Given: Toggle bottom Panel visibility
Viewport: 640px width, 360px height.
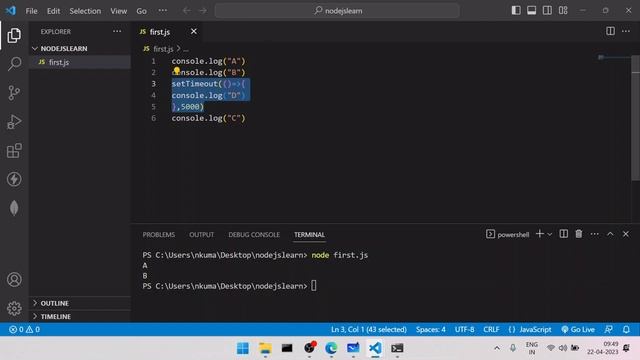Looking at the screenshot, I should [x=531, y=11].
